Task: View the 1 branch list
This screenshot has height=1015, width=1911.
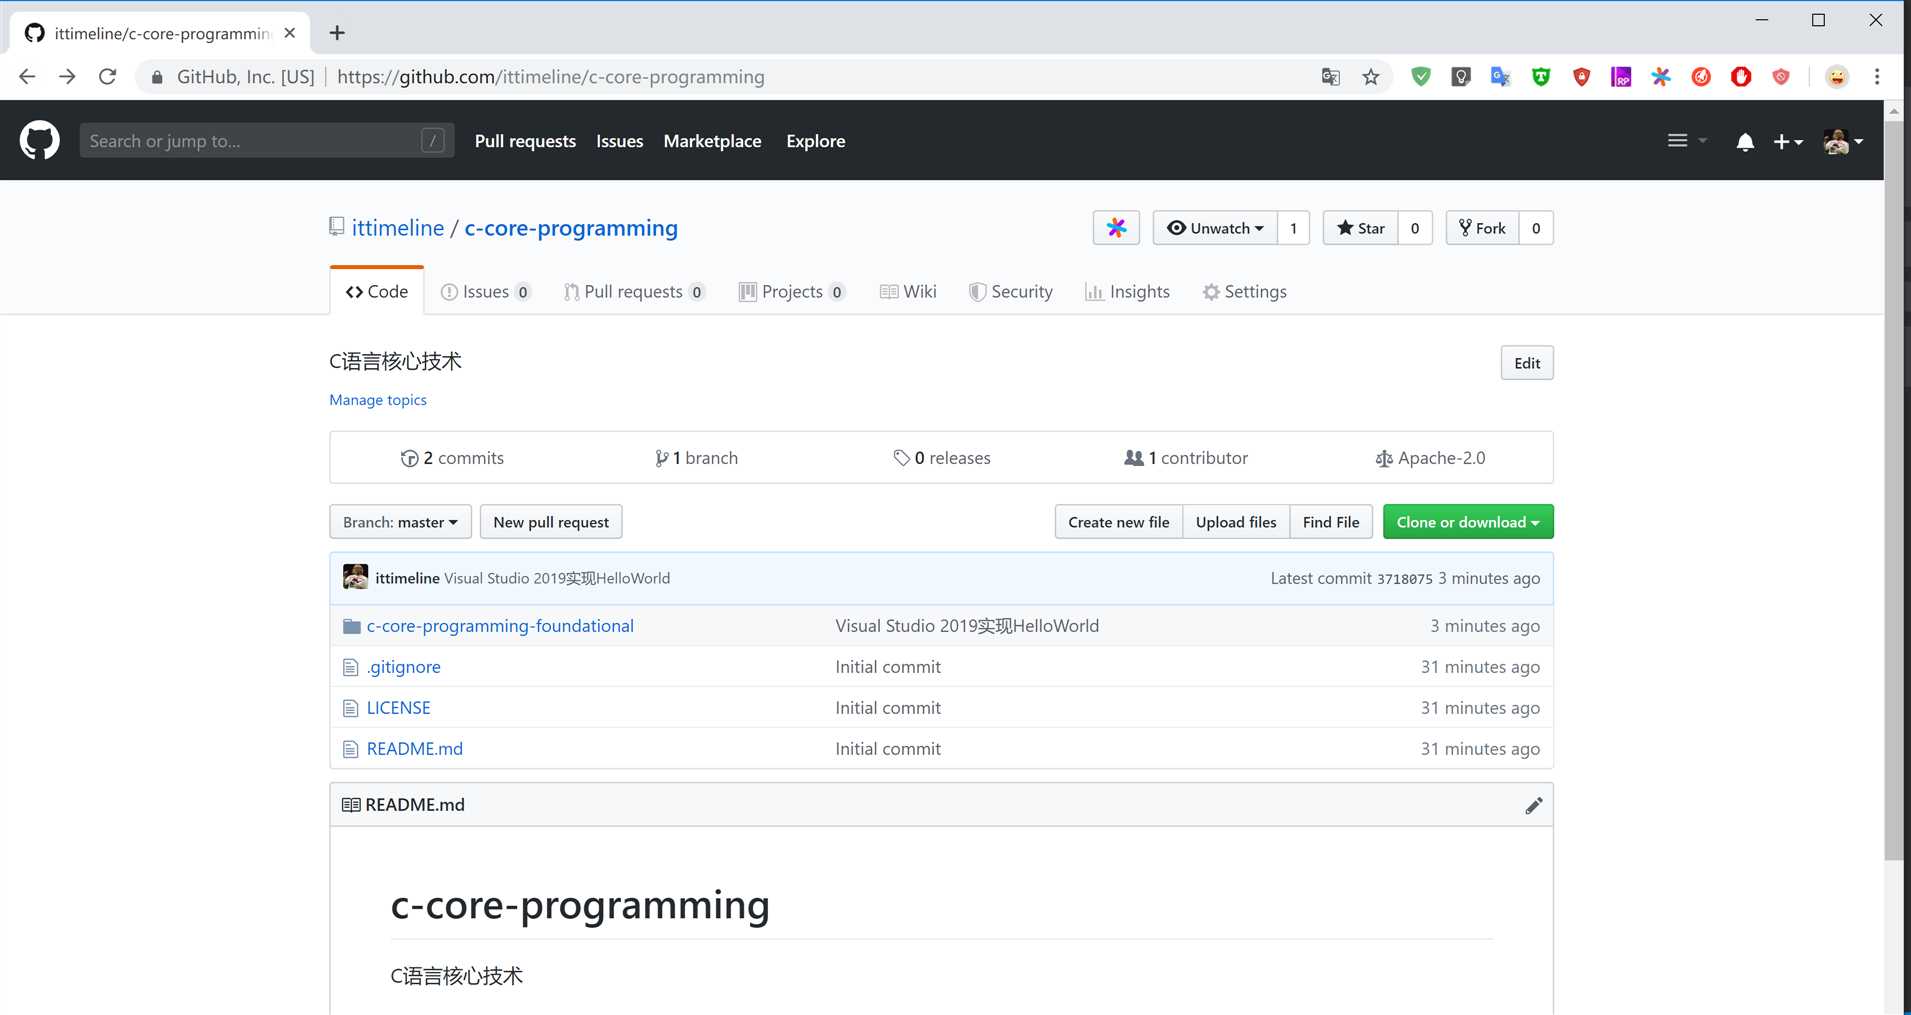Action: (696, 458)
